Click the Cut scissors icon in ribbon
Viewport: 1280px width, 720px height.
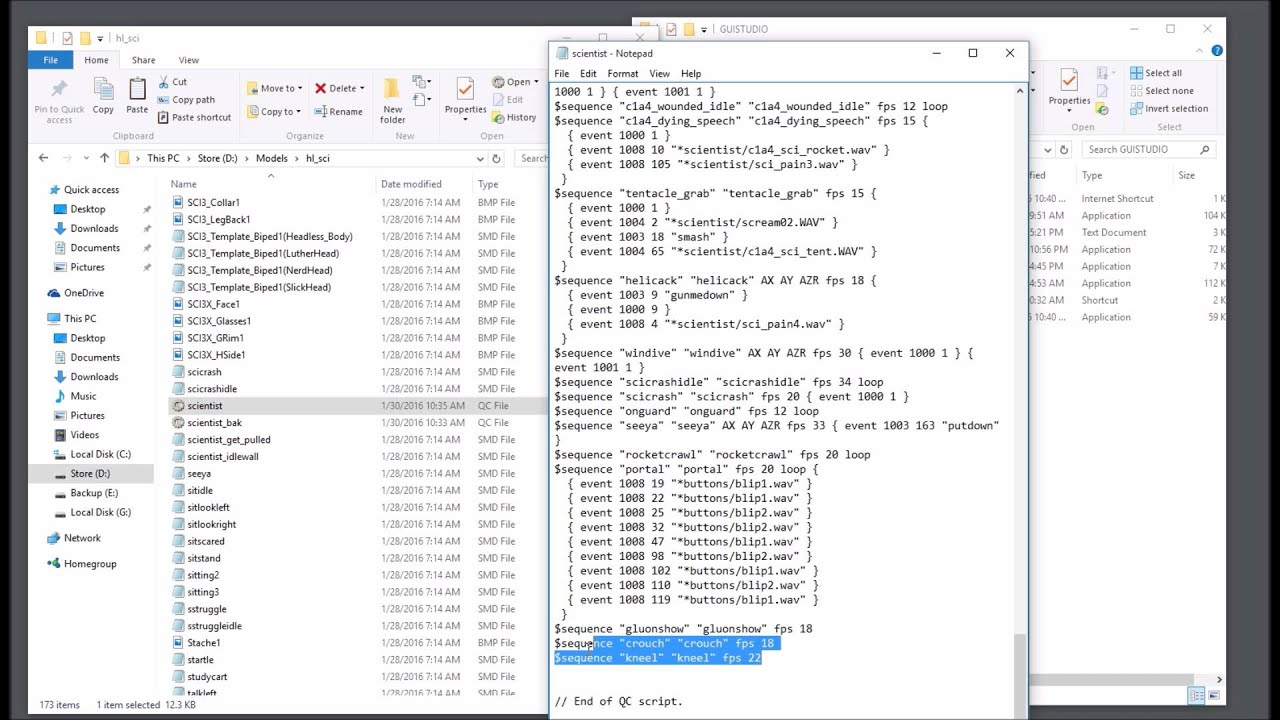(x=162, y=82)
